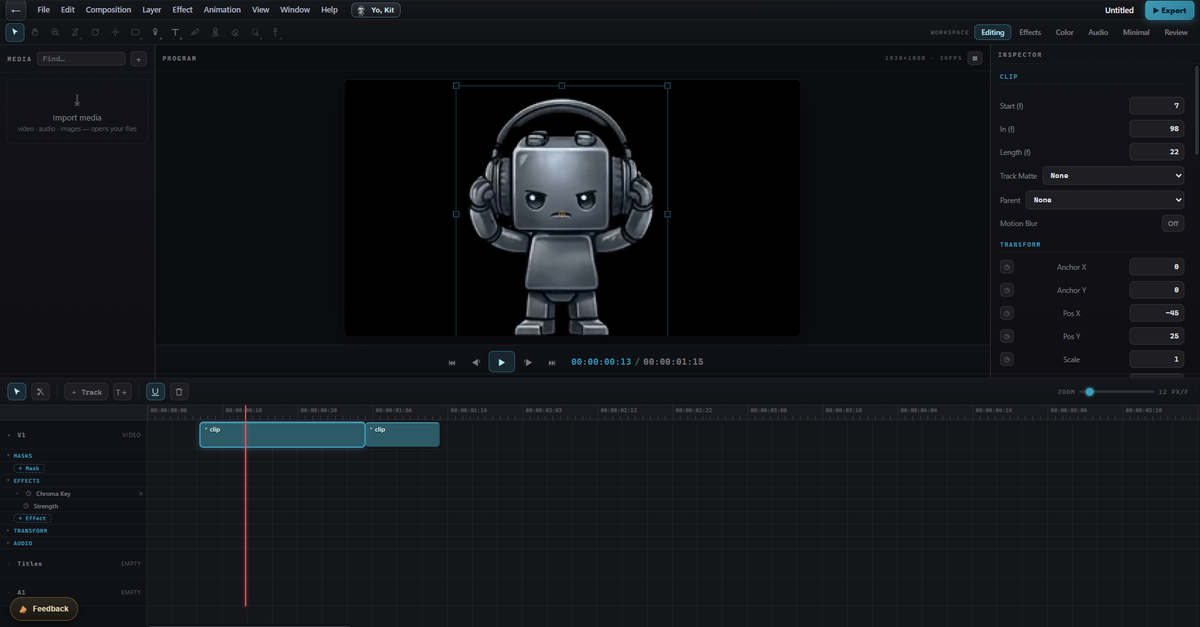Viewport: 1200px width, 627px height.
Task: Click the Inspector panel vertical scrollbar
Action: pos(1196,110)
